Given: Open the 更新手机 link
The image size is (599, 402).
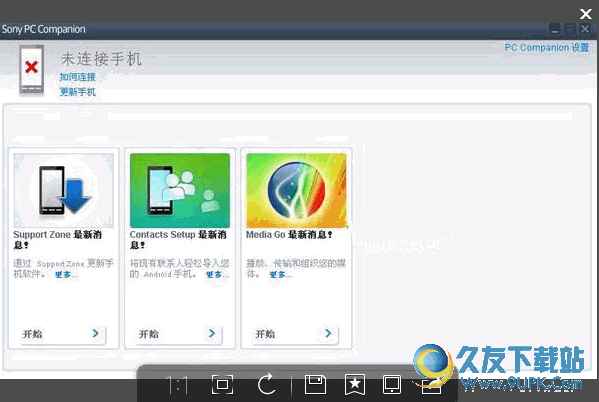Looking at the screenshot, I should [78, 92].
